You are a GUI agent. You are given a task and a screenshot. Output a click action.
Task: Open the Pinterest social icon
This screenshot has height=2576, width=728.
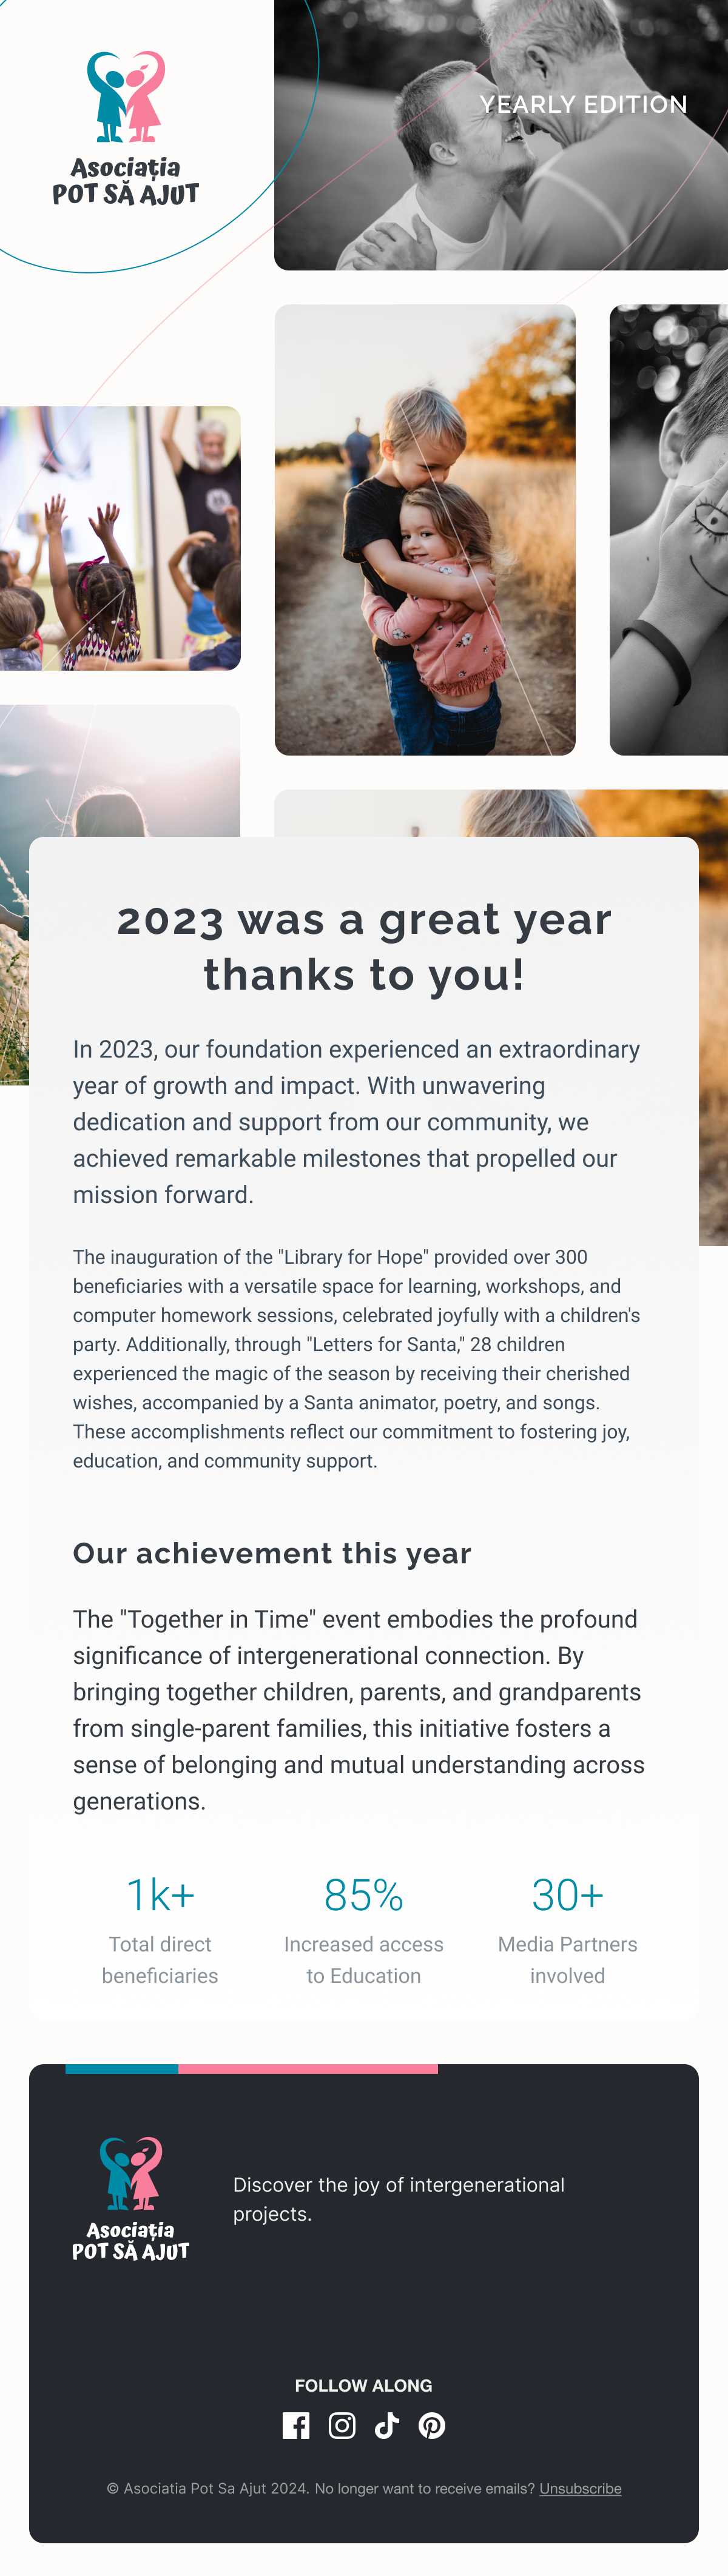pyautogui.click(x=432, y=2425)
